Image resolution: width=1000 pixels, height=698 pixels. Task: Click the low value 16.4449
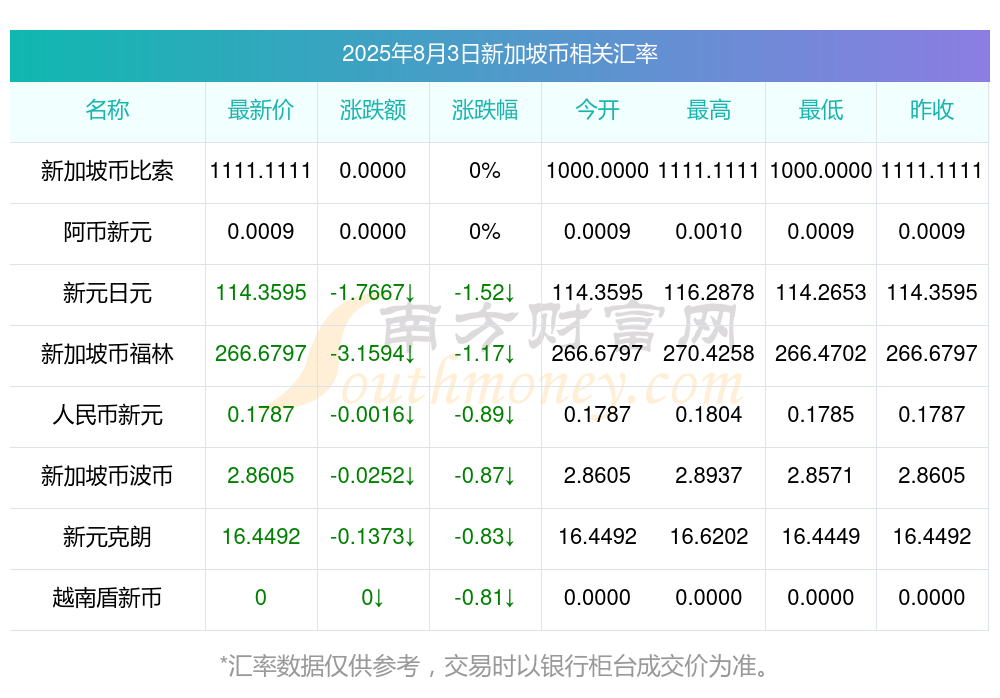point(821,537)
